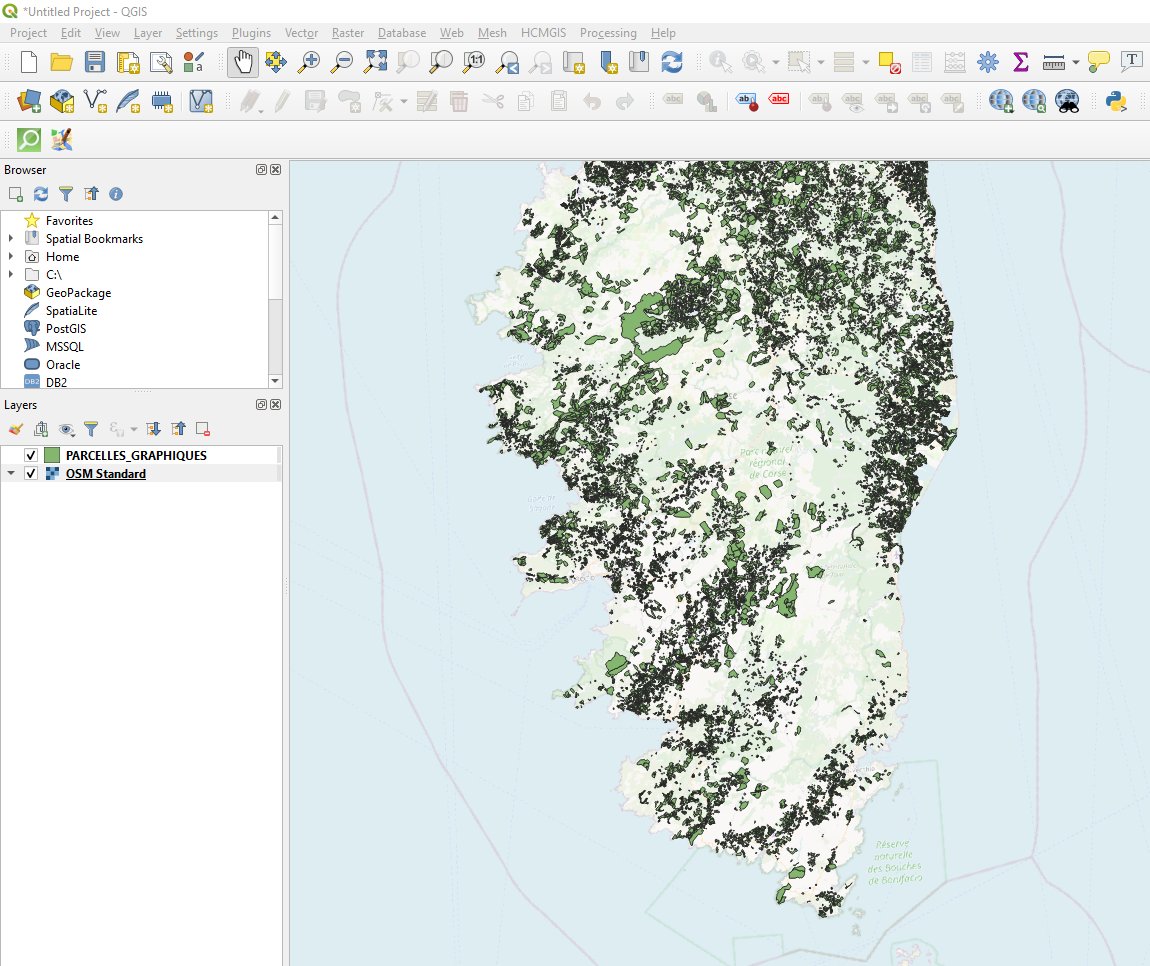The image size is (1150, 966).
Task: Expand the Spatial Bookmarks tree node
Action: (x=11, y=239)
